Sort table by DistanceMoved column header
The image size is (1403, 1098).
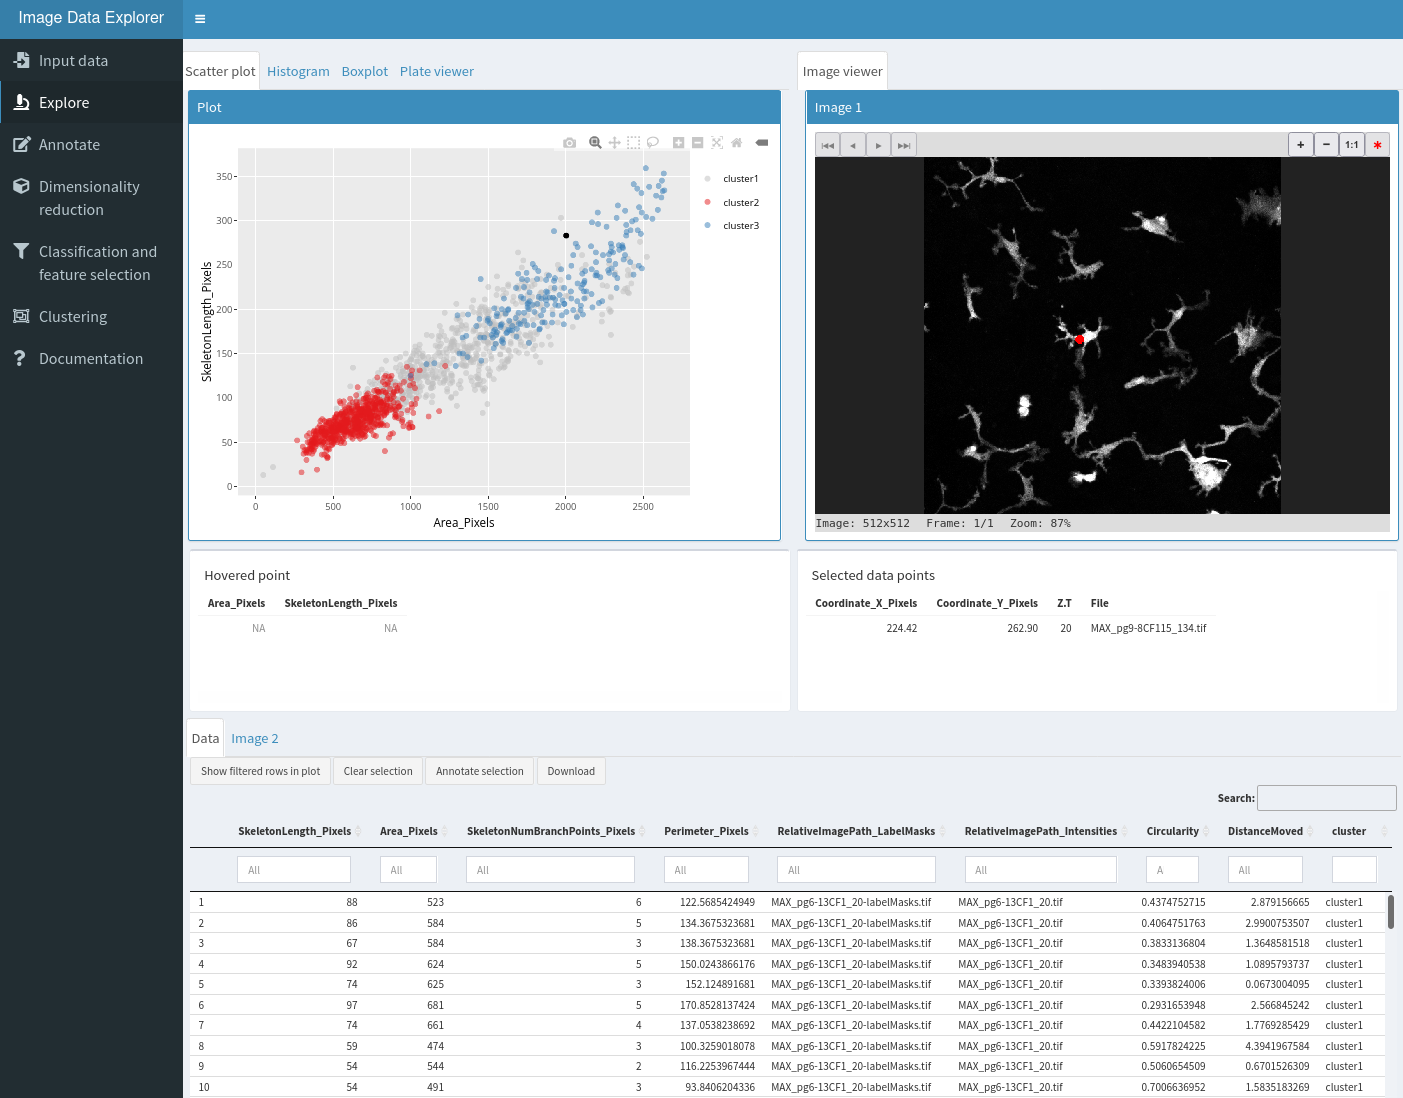pos(1265,831)
